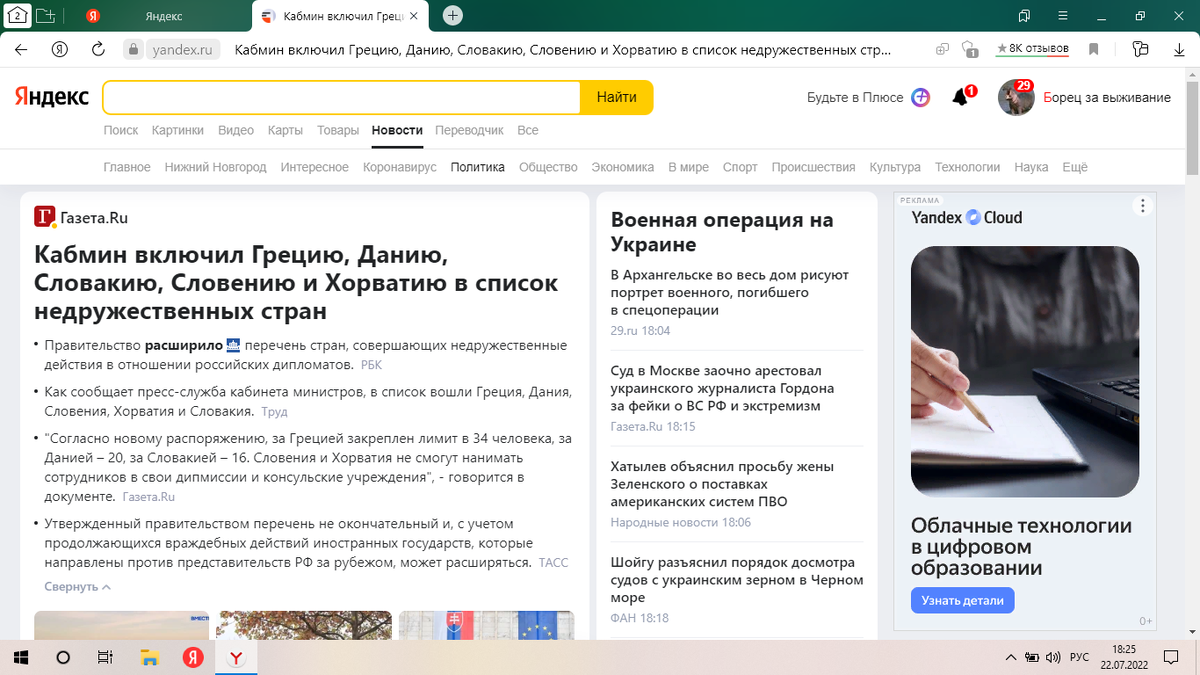
Task: Open Task View on the taskbar
Action: coord(105,657)
